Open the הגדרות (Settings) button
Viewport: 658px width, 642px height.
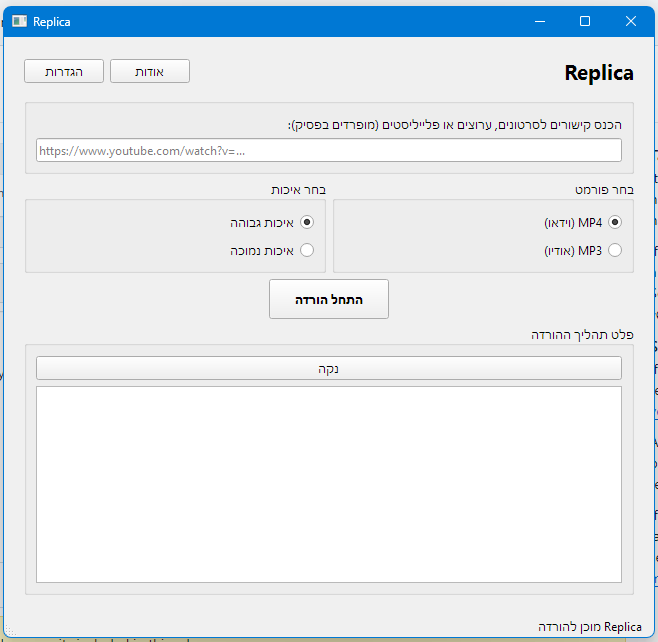pyautogui.click(x=64, y=71)
